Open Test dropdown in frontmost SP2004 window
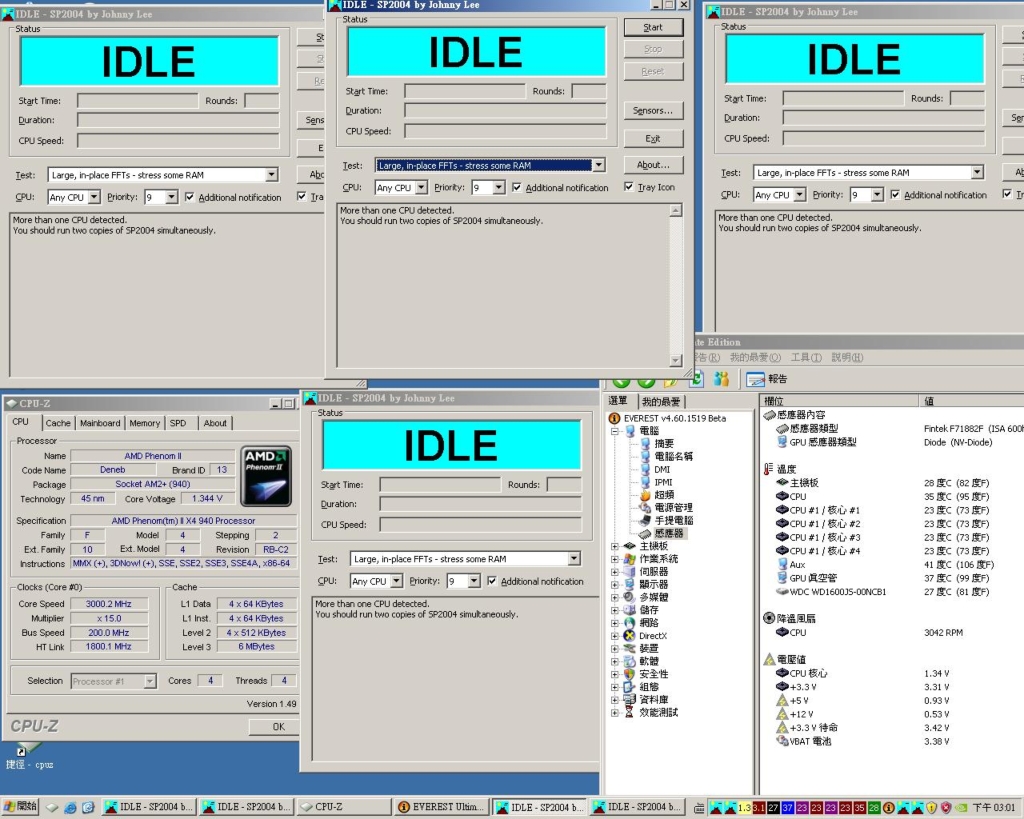The width and height of the screenshot is (1024, 819). [598, 165]
